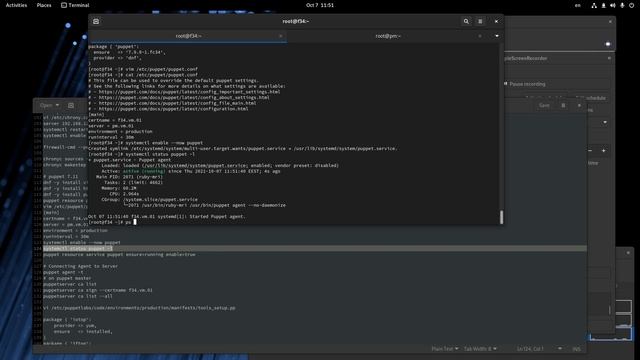Open the terminal tab list dropdown arrow
This screenshot has height=360, width=640.
point(497,36)
